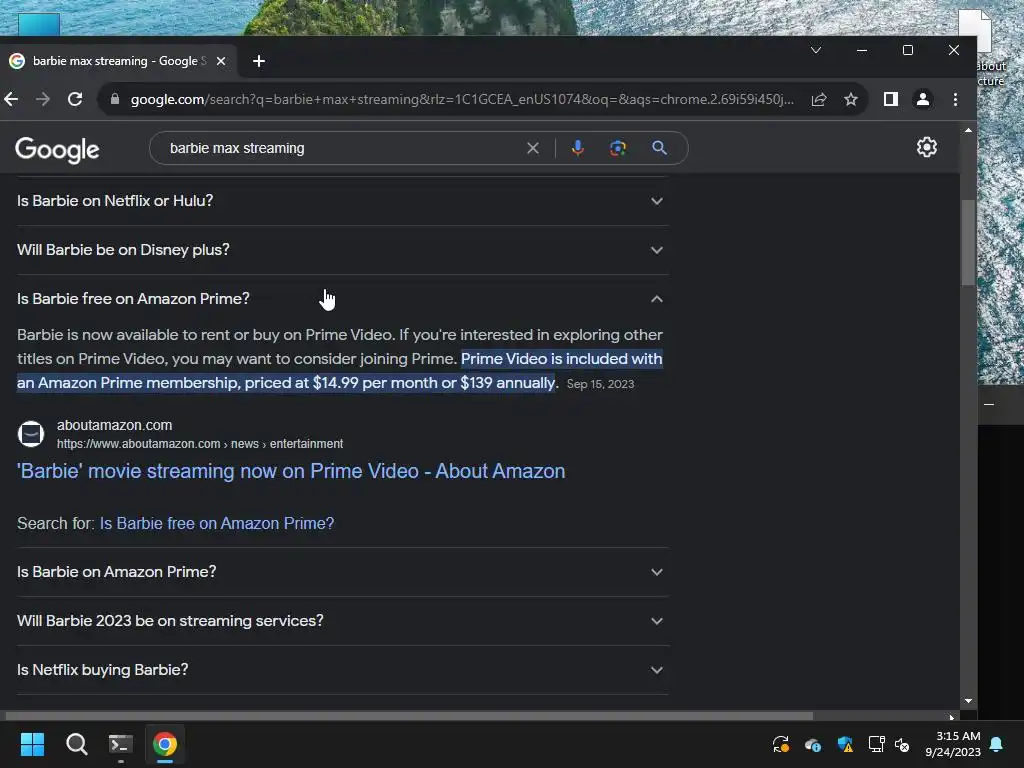Expand 'Will Barbie be on Disney plus?'
1024x768 pixels.
[x=342, y=250]
